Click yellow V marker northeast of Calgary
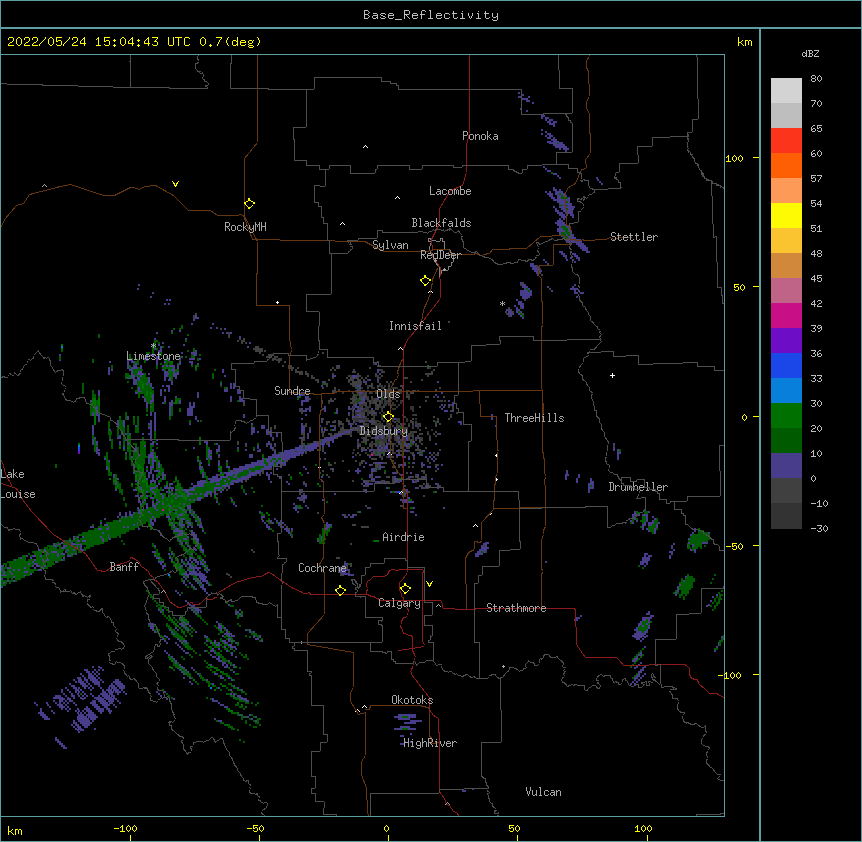 pyautogui.click(x=429, y=584)
